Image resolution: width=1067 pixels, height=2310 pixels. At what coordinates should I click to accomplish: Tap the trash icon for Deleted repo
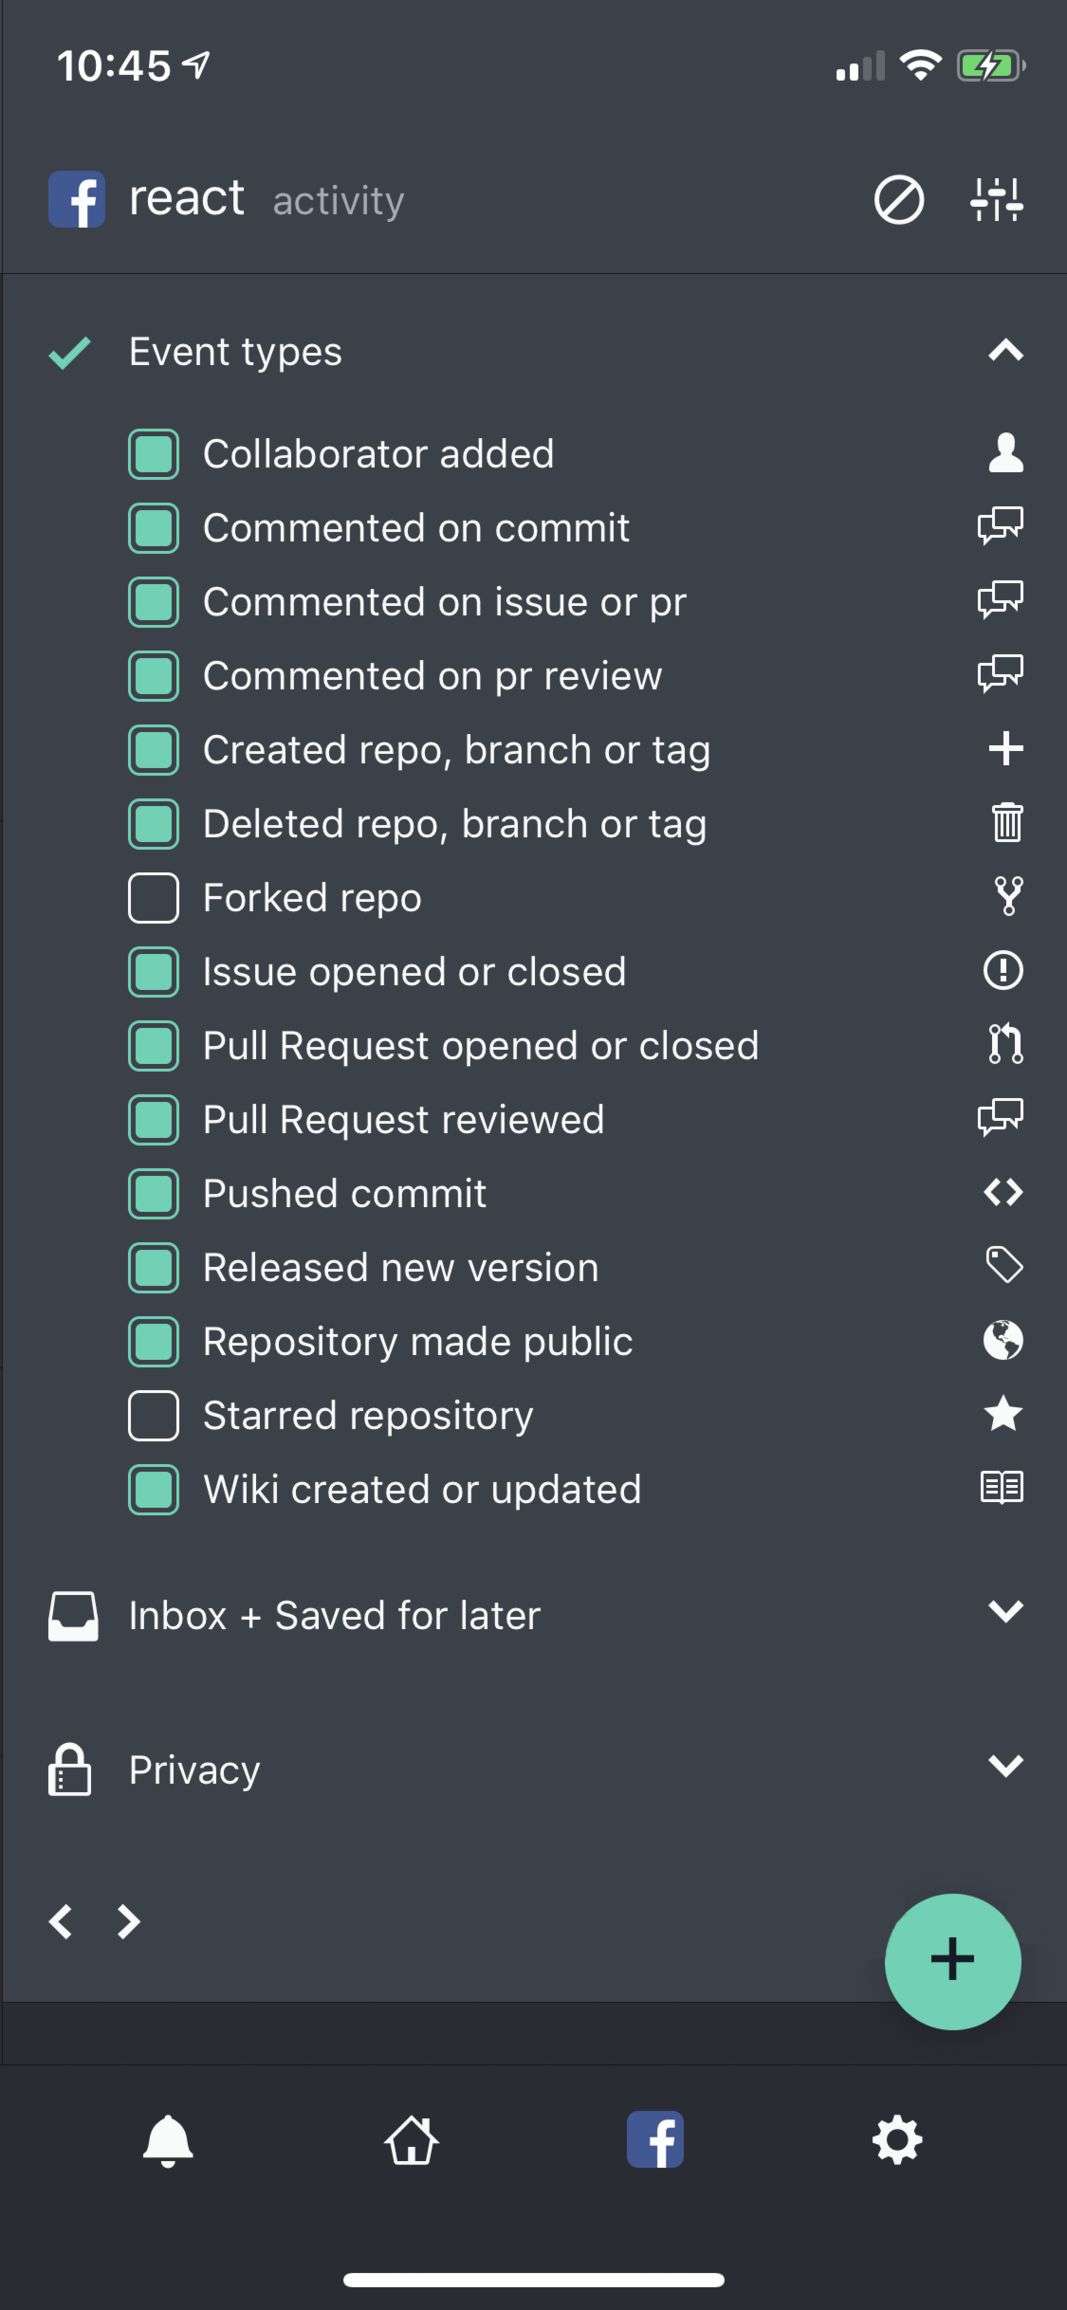1006,823
